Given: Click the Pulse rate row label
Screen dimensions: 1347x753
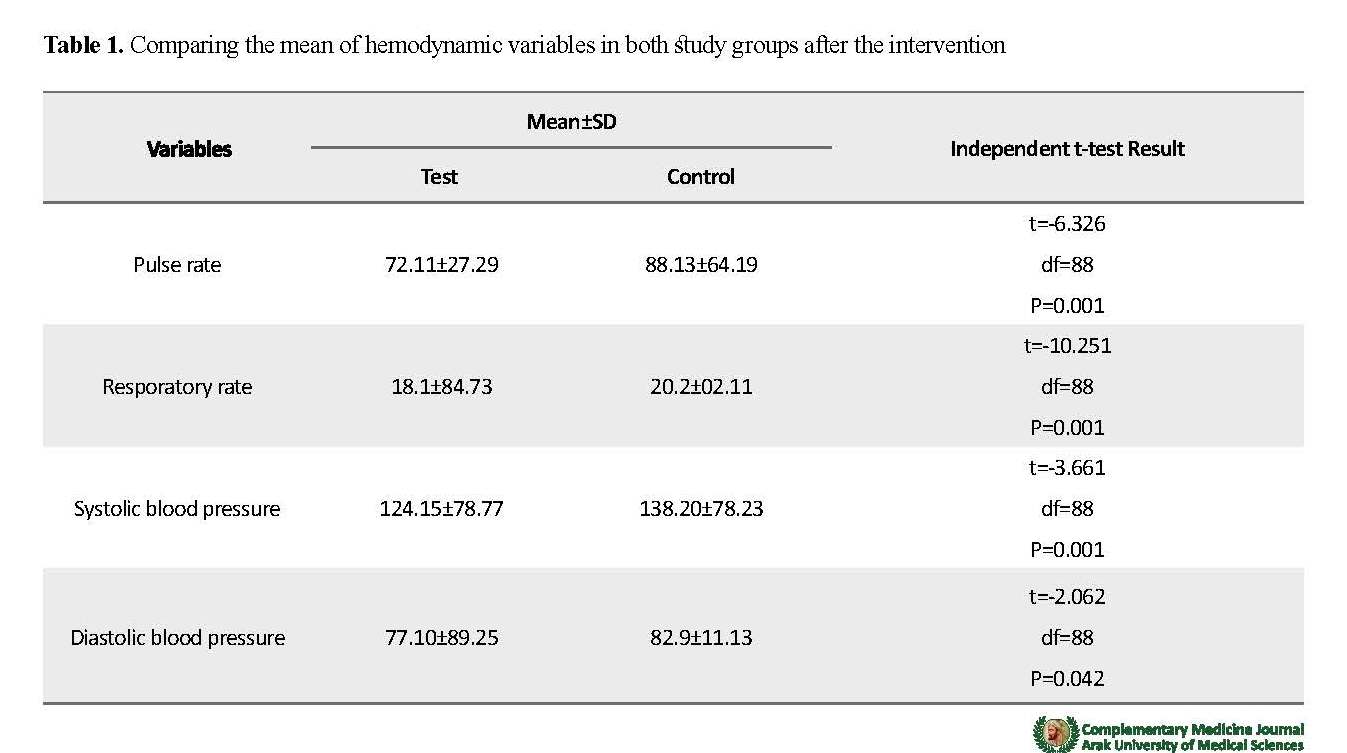Looking at the screenshot, I should tap(177, 265).
